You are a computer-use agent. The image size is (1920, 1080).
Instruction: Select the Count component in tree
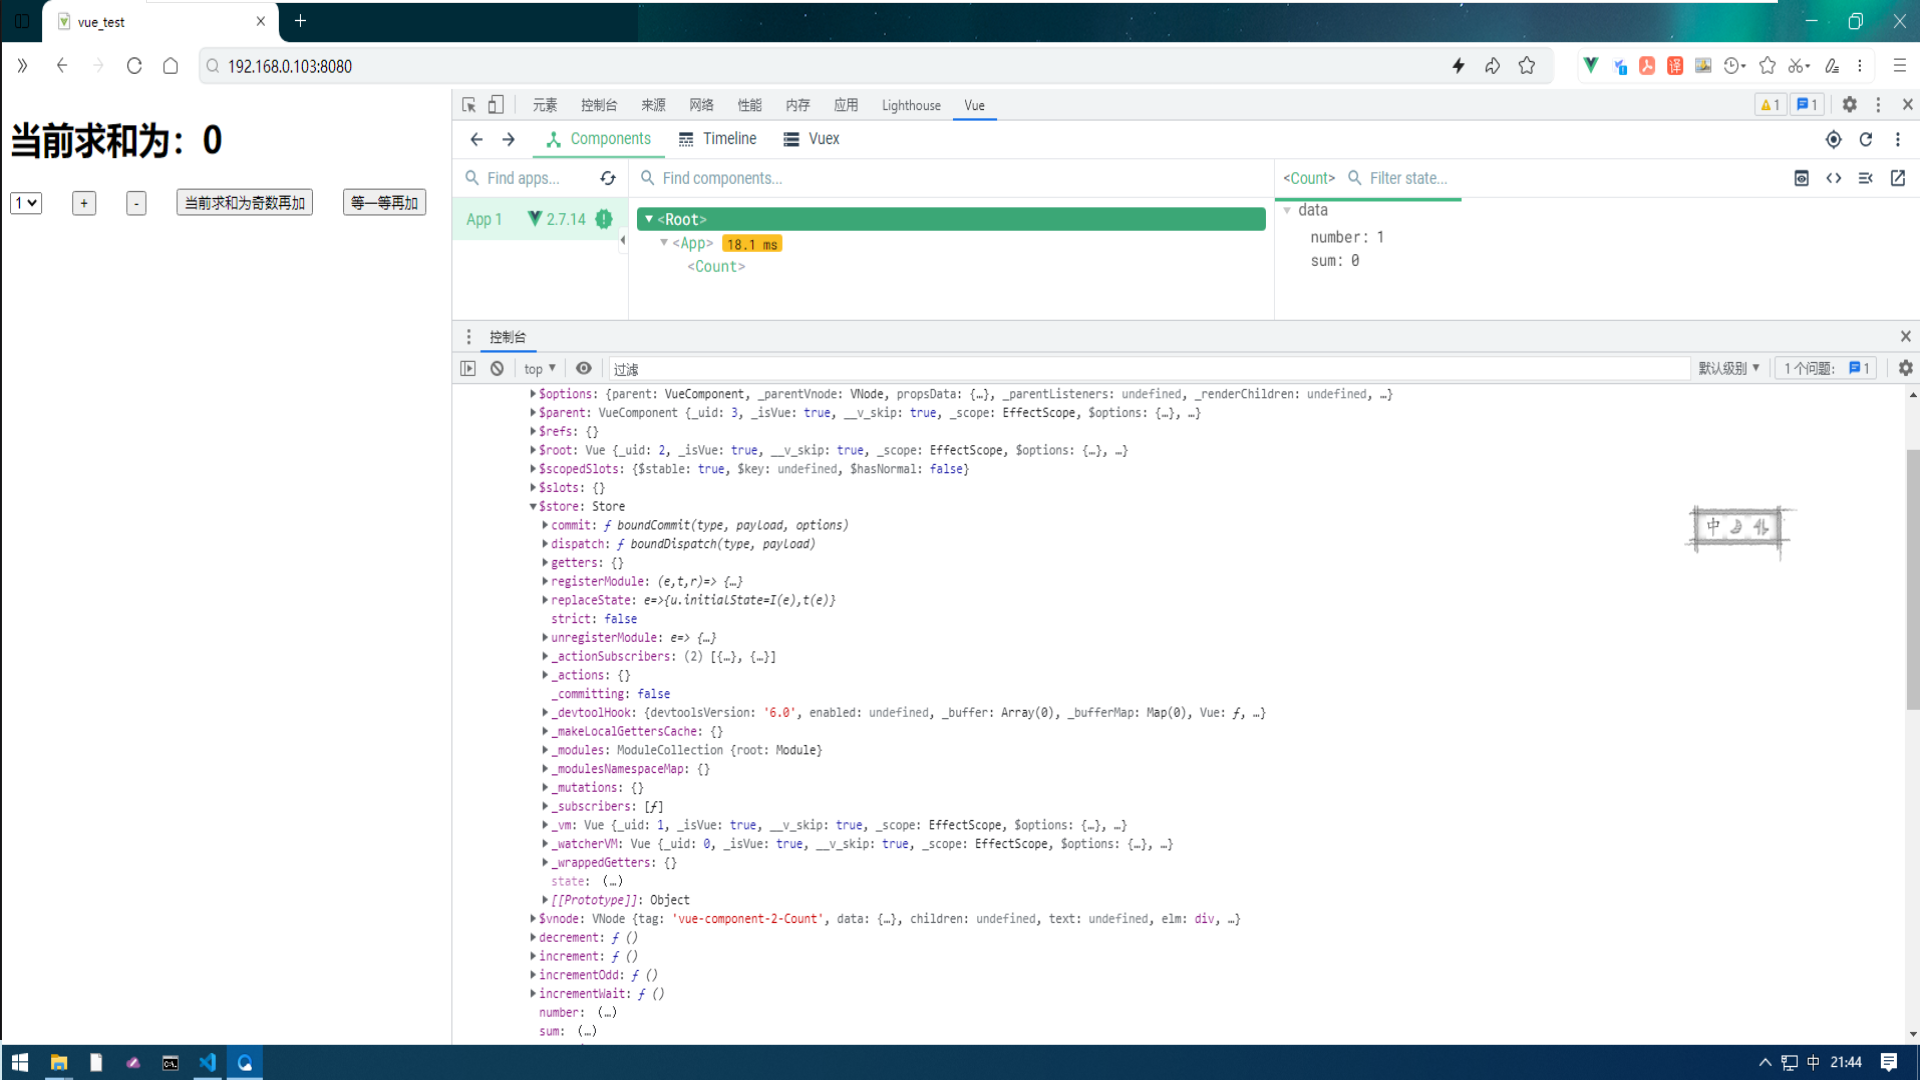coord(716,267)
